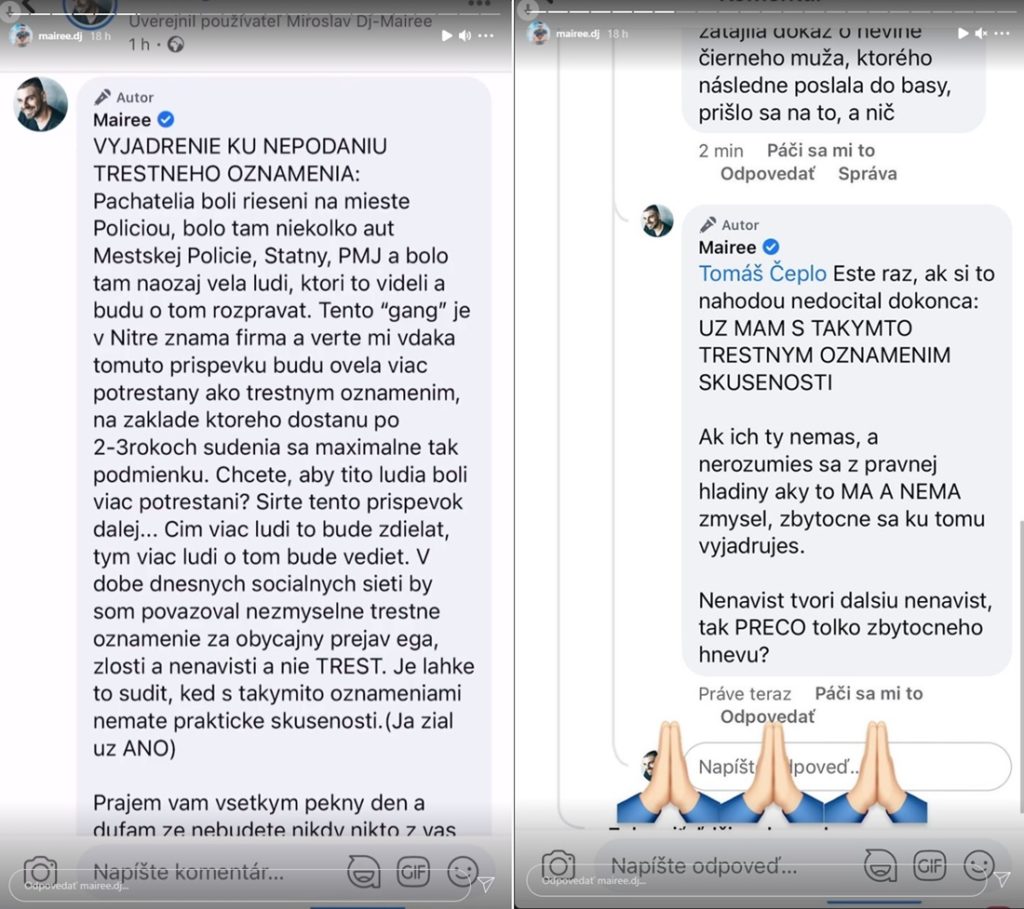
Task: Open mairee.dj profile picture in left header
Action: pyautogui.click(x=21, y=35)
